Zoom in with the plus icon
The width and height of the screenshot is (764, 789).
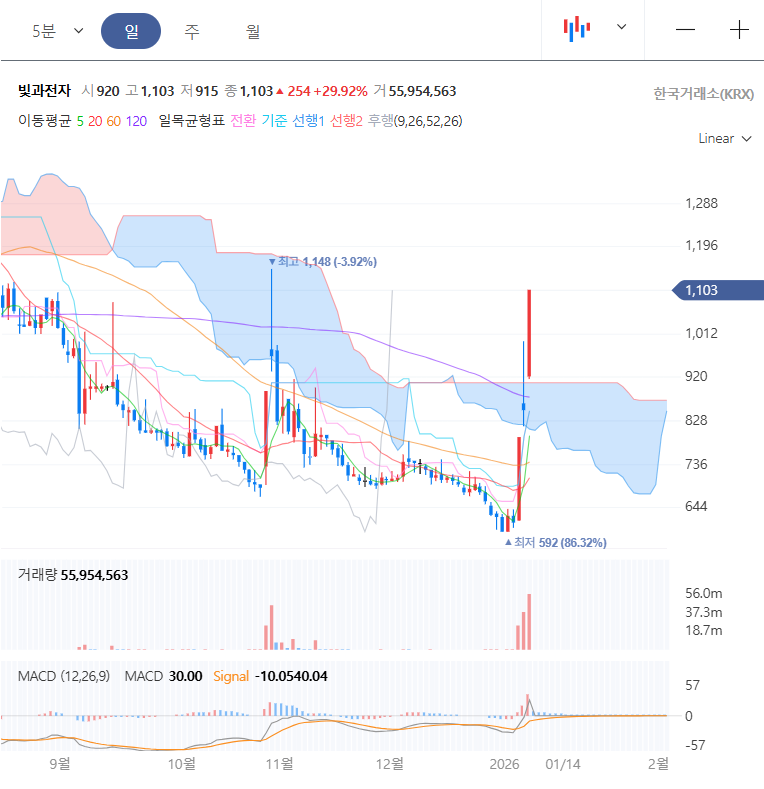coord(739,30)
